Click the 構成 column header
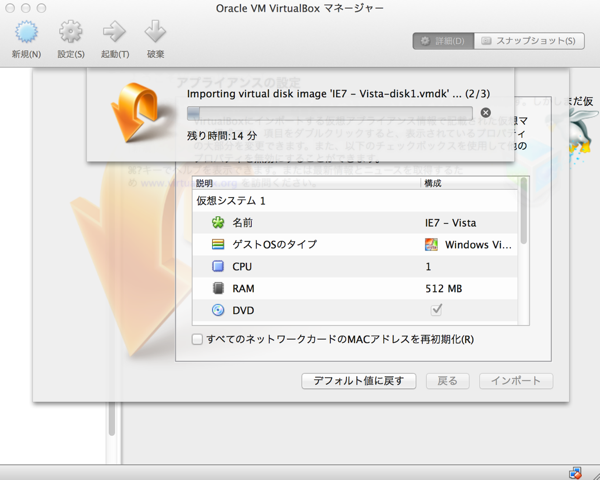Viewport: 600px width, 480px height. click(x=469, y=183)
